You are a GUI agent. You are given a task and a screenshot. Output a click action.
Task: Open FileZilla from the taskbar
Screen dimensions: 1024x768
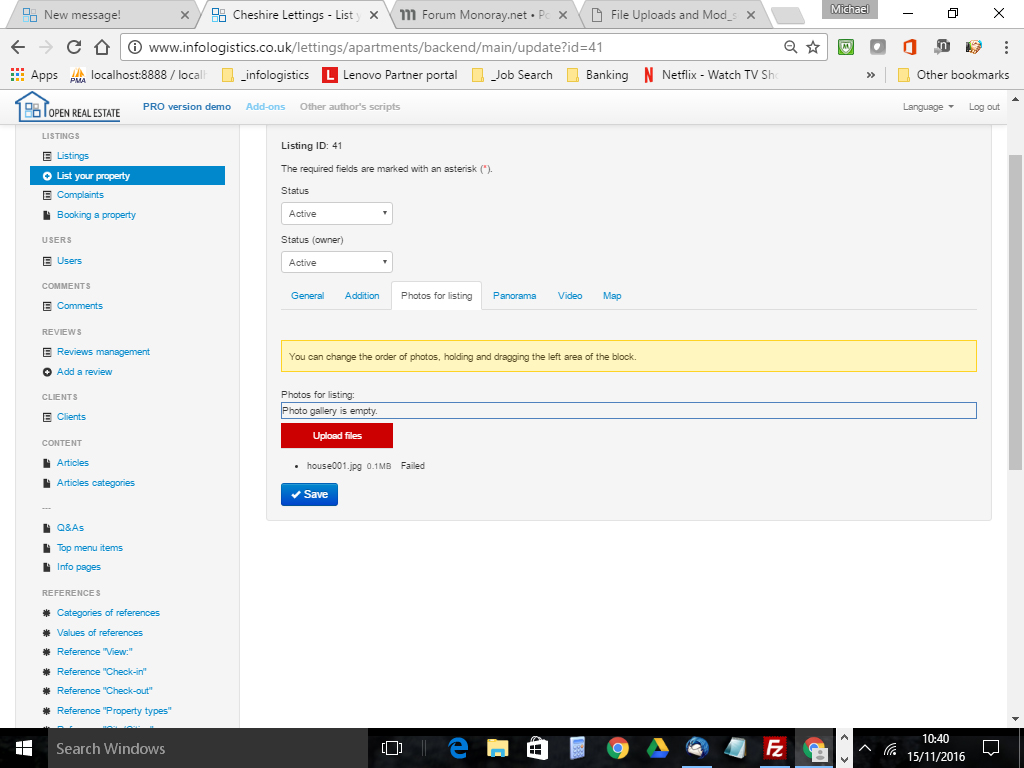(x=773, y=748)
